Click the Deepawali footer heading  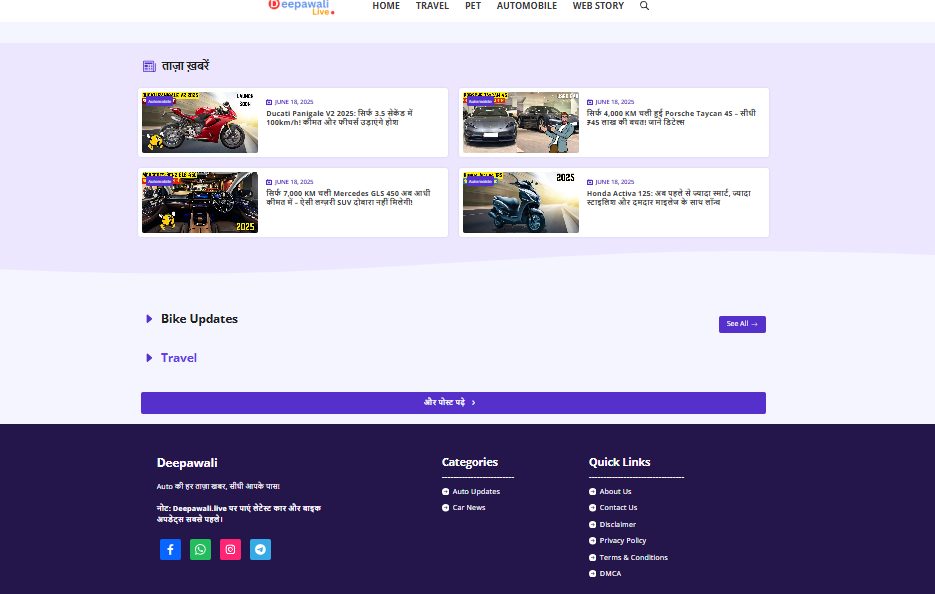click(187, 463)
